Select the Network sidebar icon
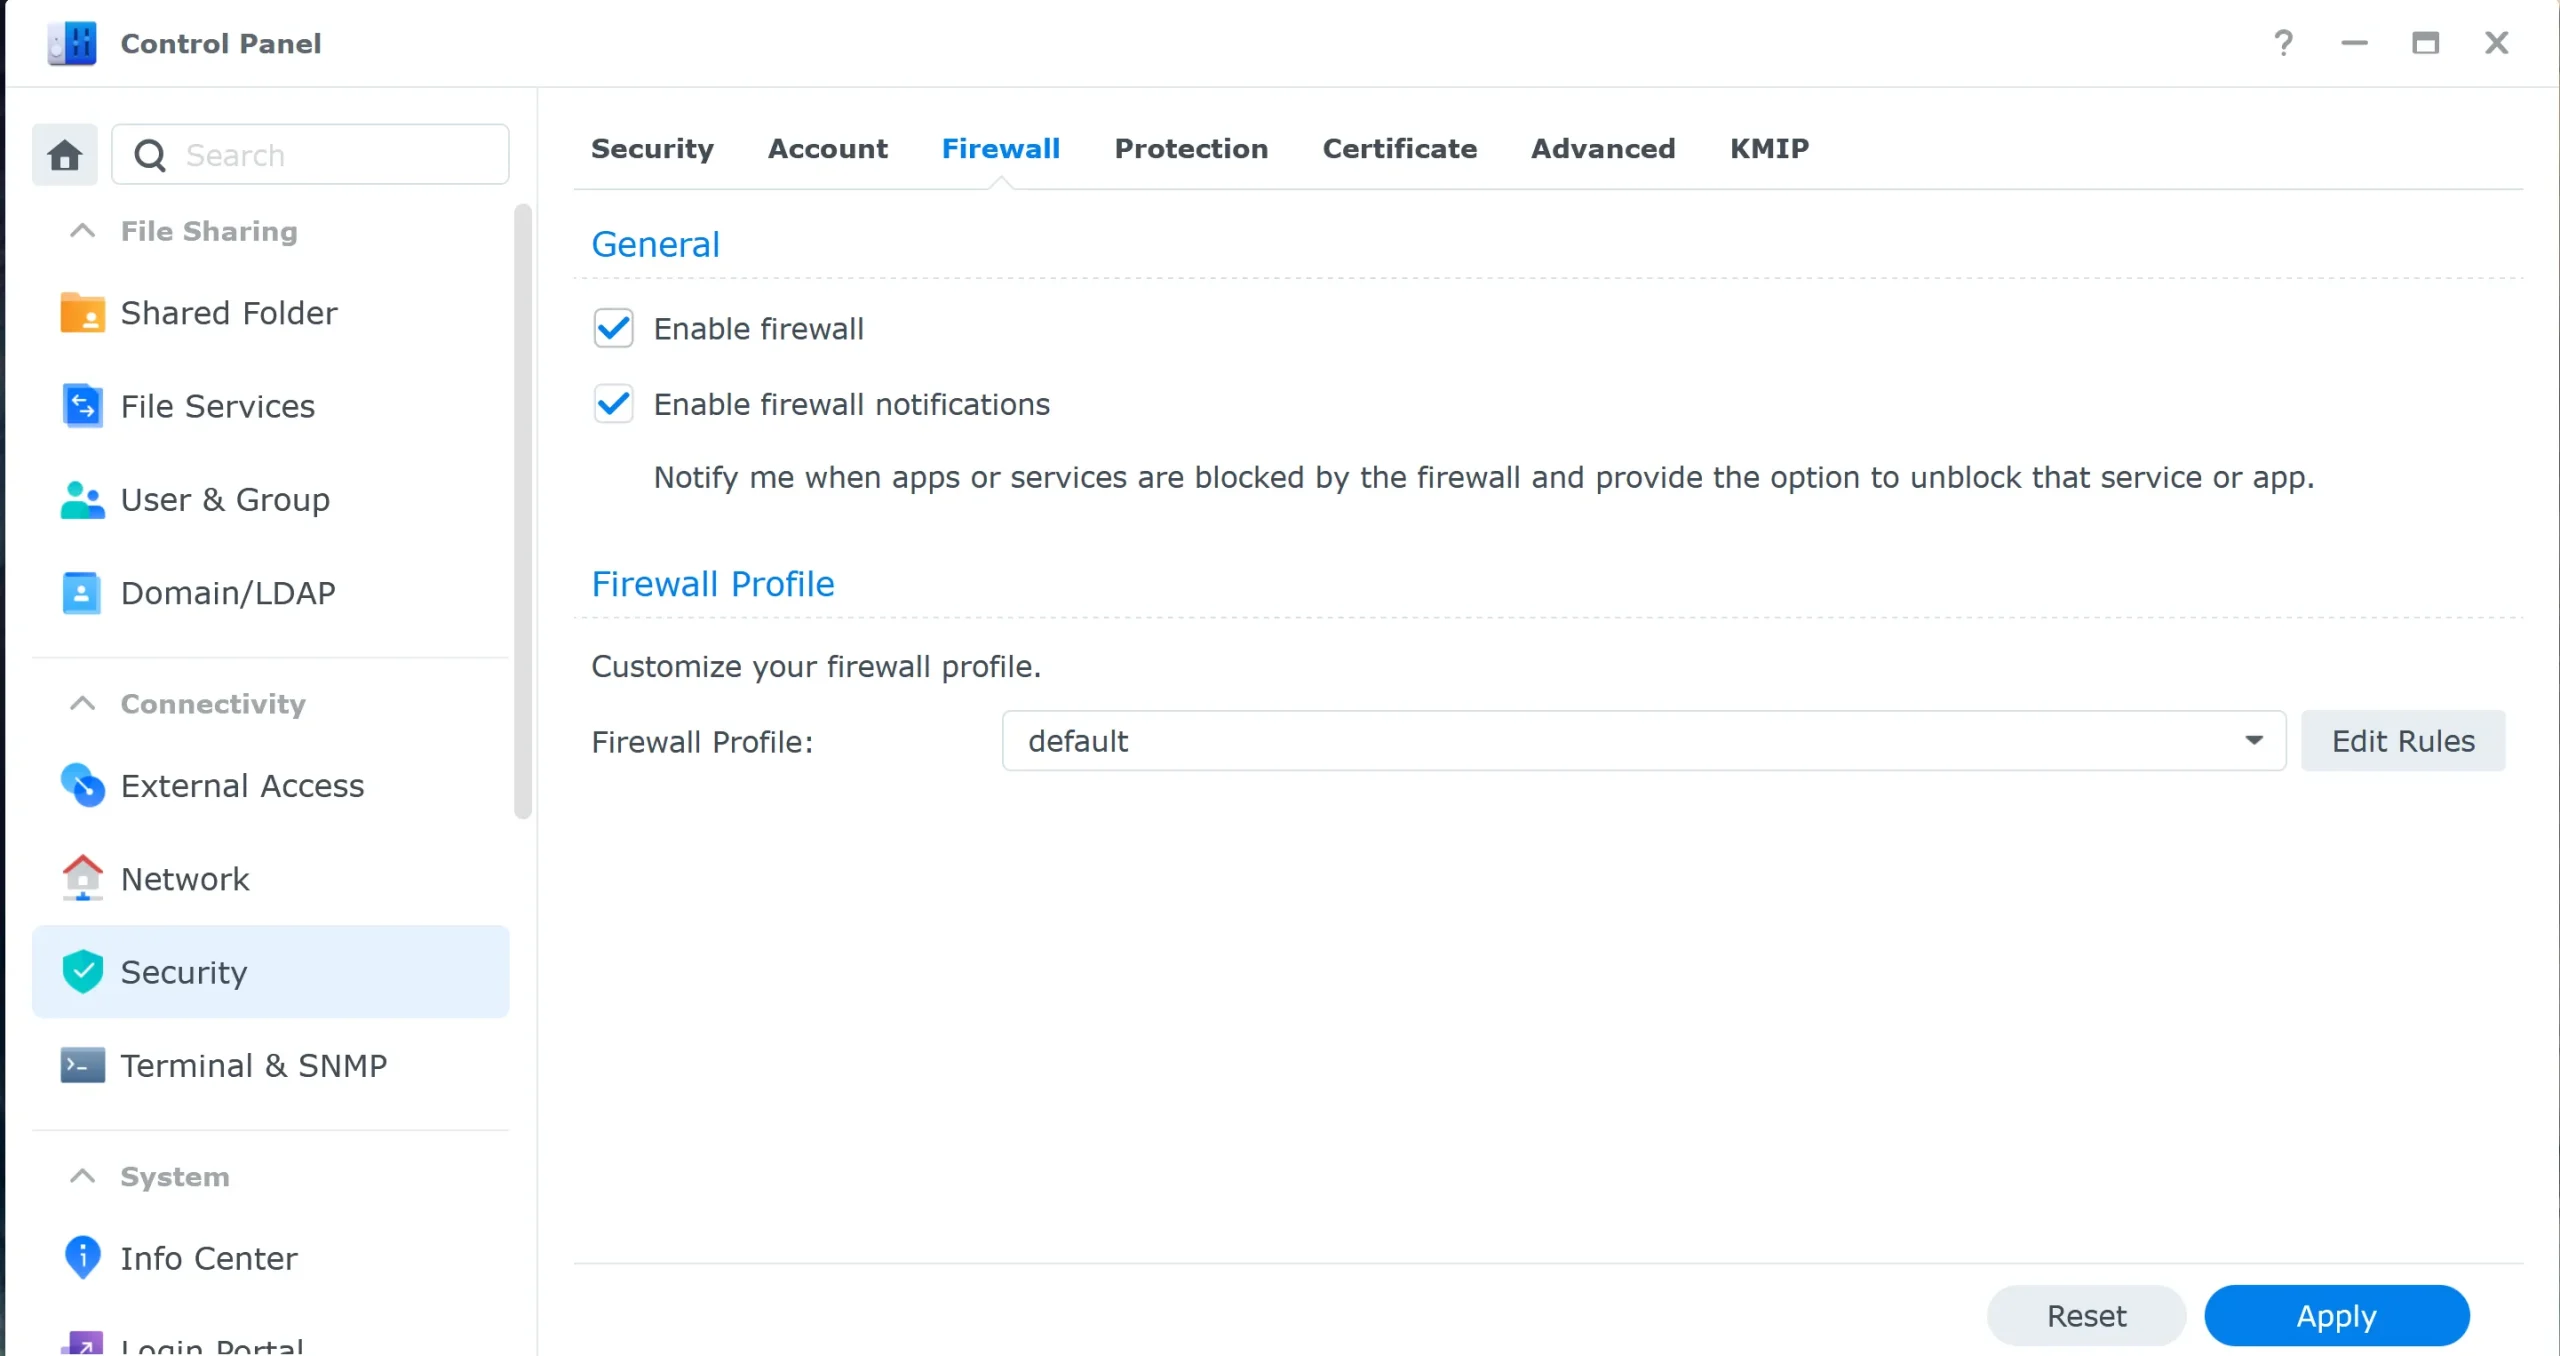Screen dimensions: 2560x1356 coord(82,878)
